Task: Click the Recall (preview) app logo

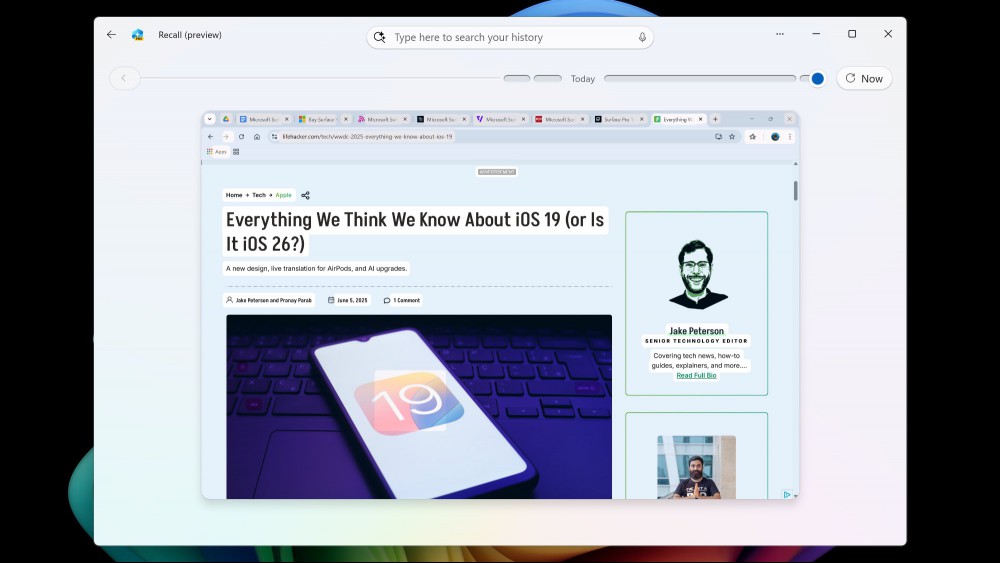Action: click(x=137, y=34)
